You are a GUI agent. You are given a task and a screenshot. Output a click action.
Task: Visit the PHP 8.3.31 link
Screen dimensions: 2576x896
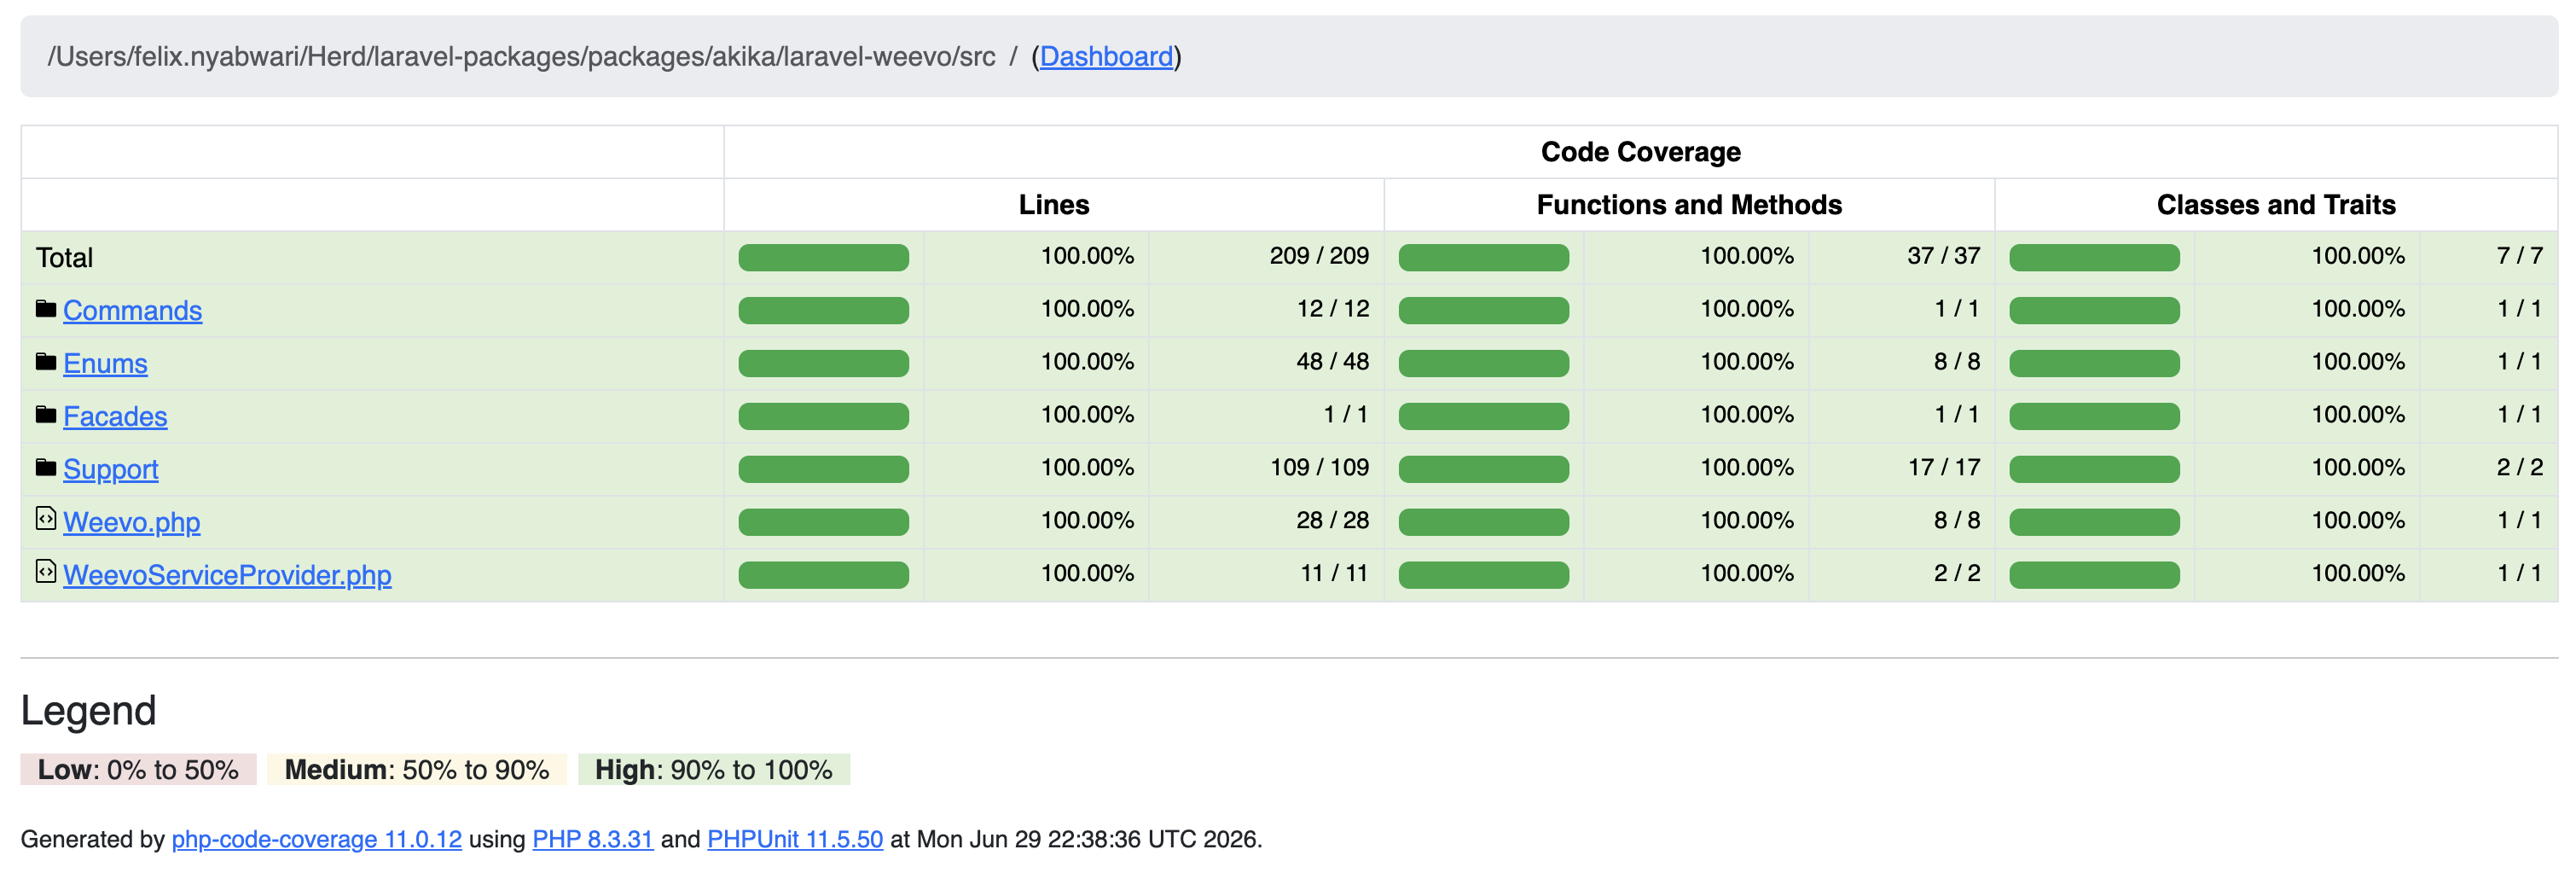[x=593, y=840]
